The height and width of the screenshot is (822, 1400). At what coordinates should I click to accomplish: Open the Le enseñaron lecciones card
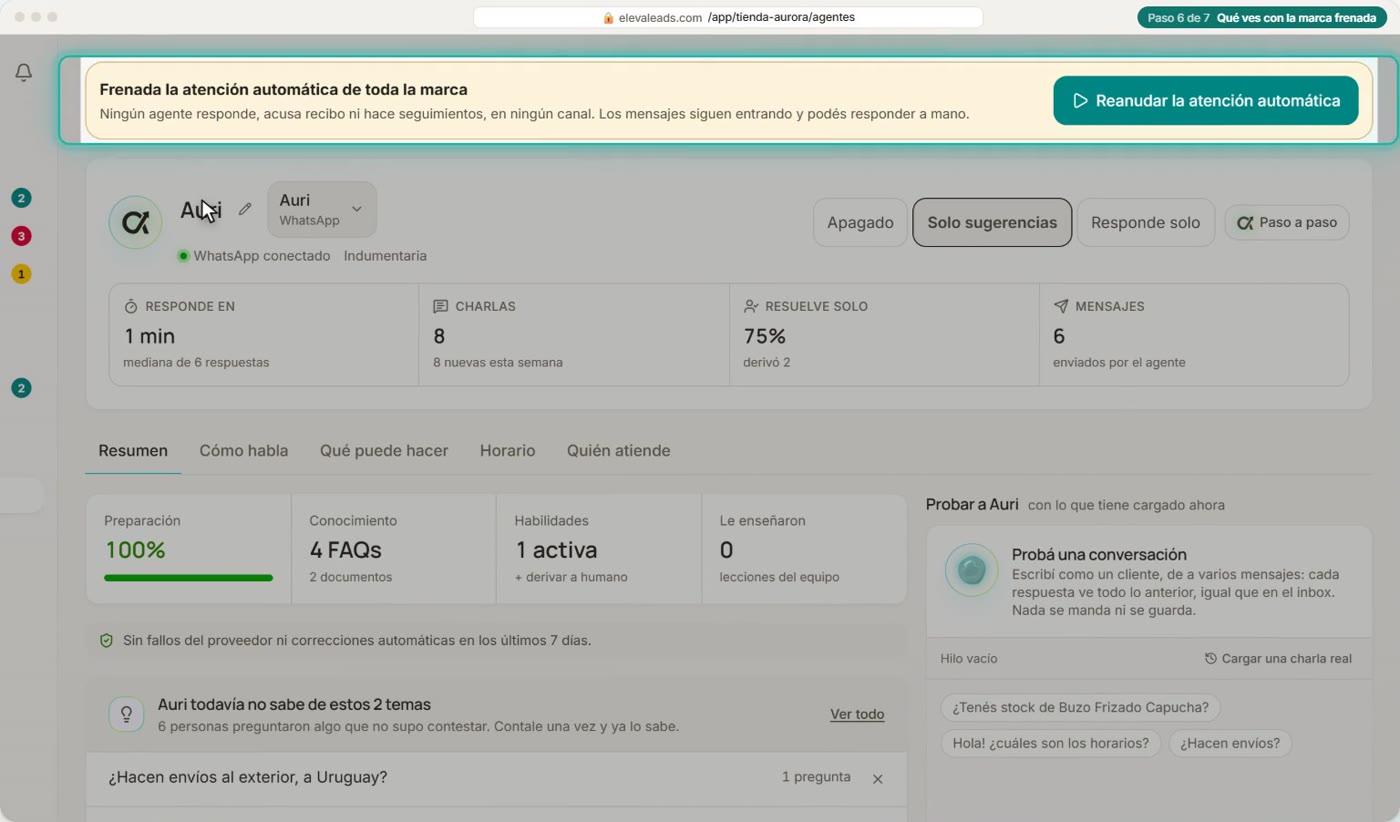point(804,549)
